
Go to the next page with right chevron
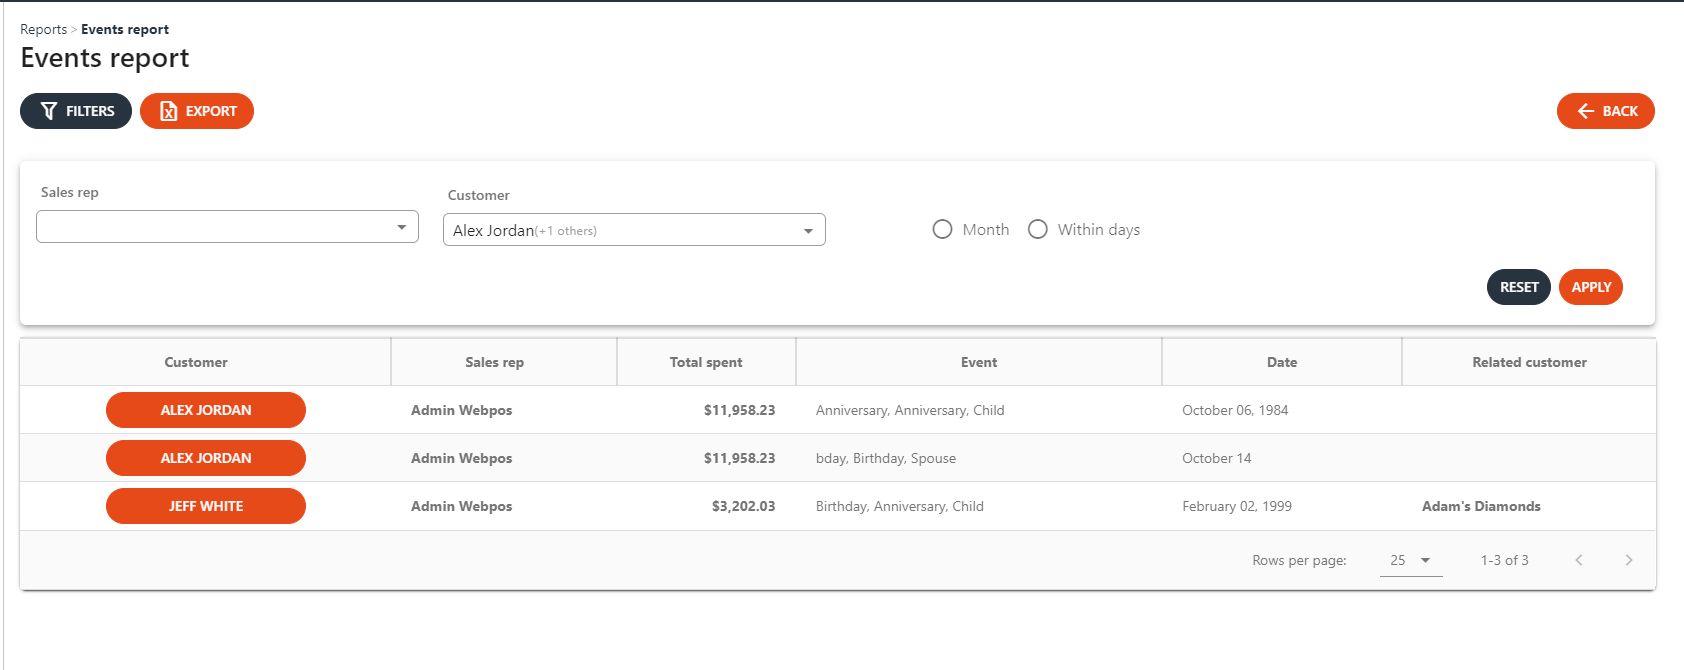click(1628, 560)
